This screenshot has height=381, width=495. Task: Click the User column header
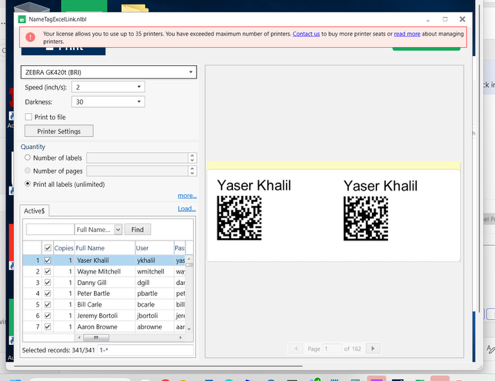(154, 248)
